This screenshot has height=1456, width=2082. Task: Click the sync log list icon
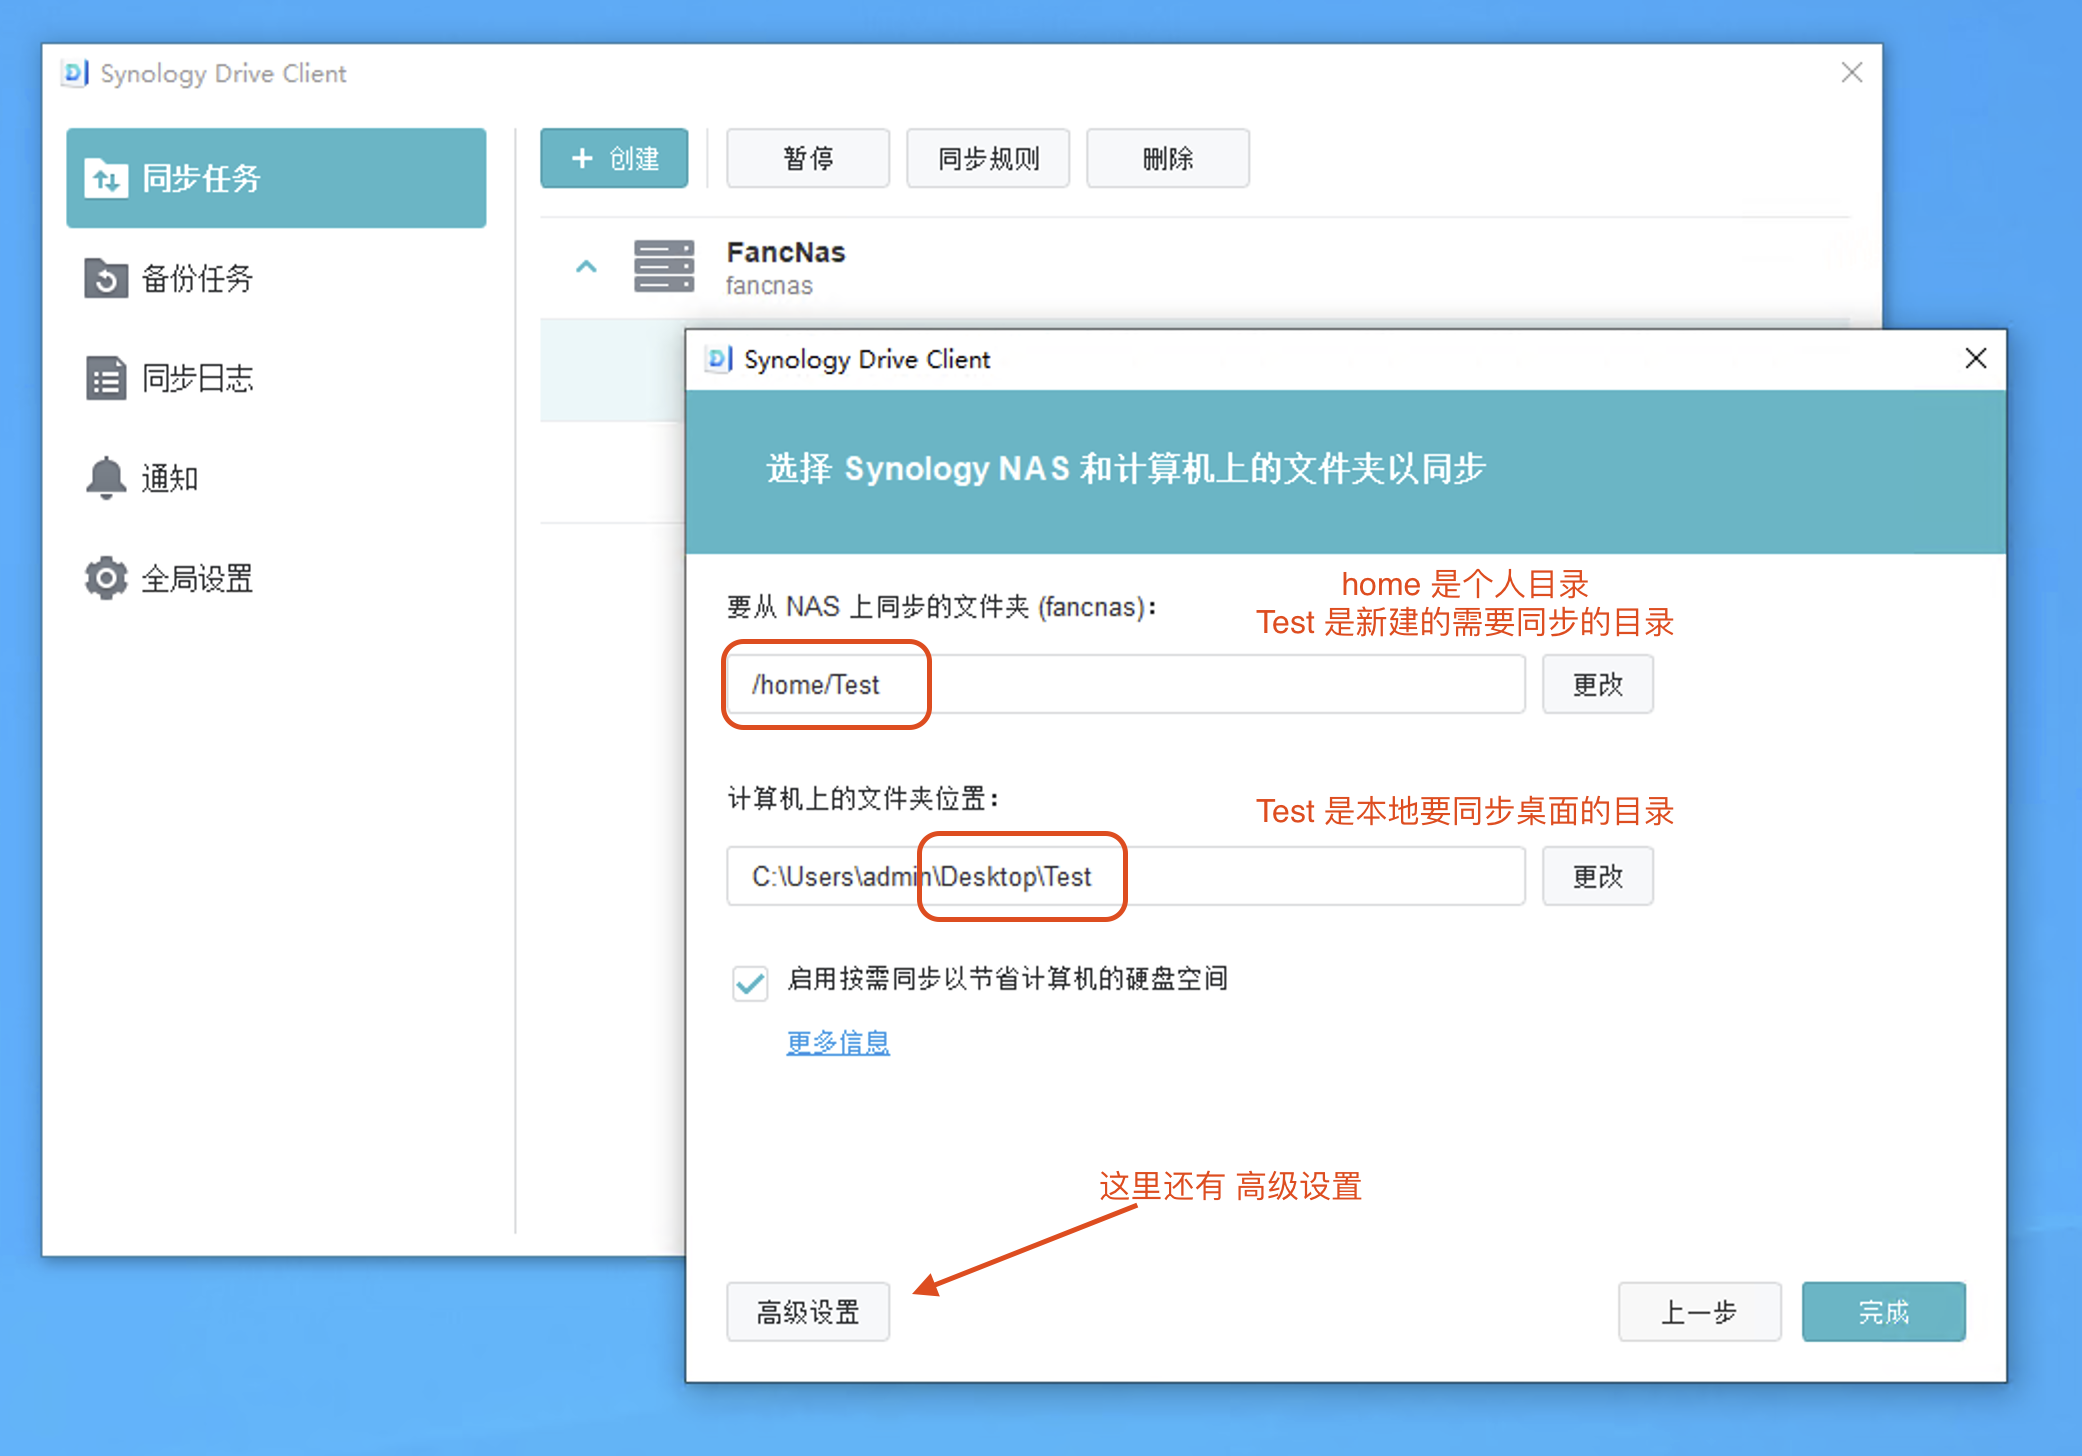106,378
